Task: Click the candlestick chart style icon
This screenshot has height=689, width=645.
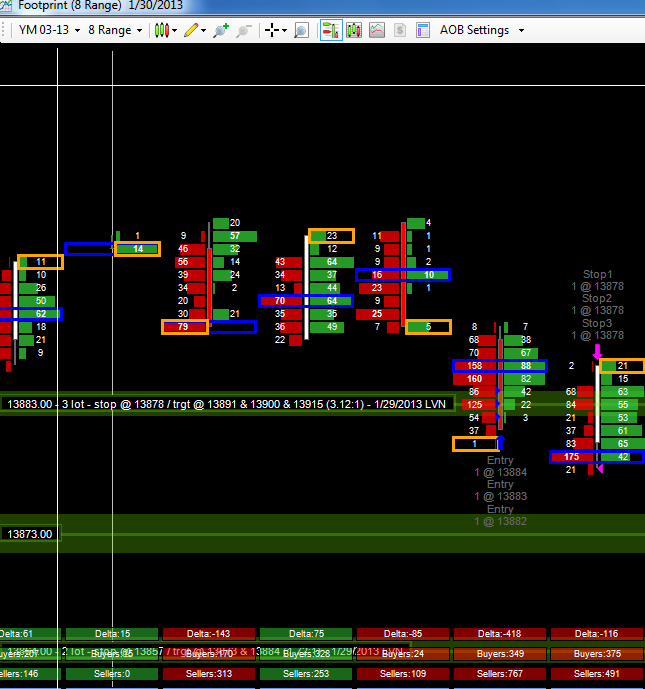Action: 162,30
